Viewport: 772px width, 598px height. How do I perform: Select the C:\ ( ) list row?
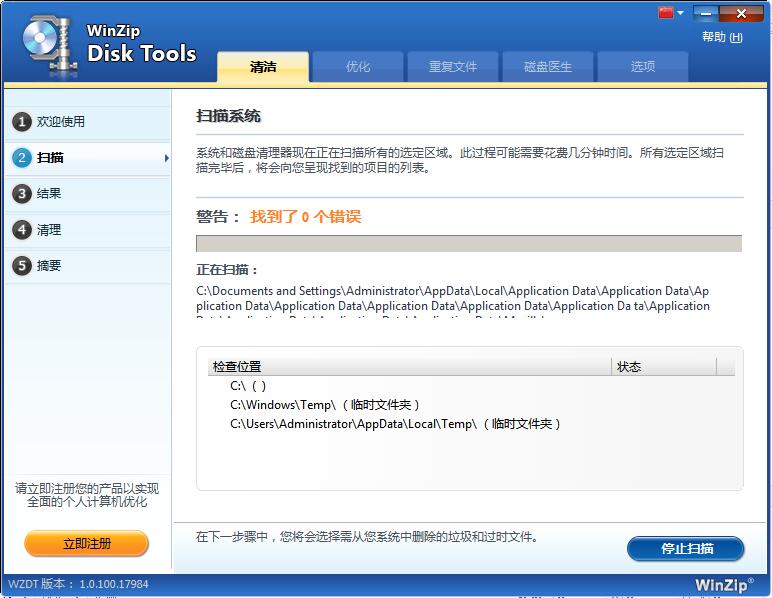click(x=472, y=386)
